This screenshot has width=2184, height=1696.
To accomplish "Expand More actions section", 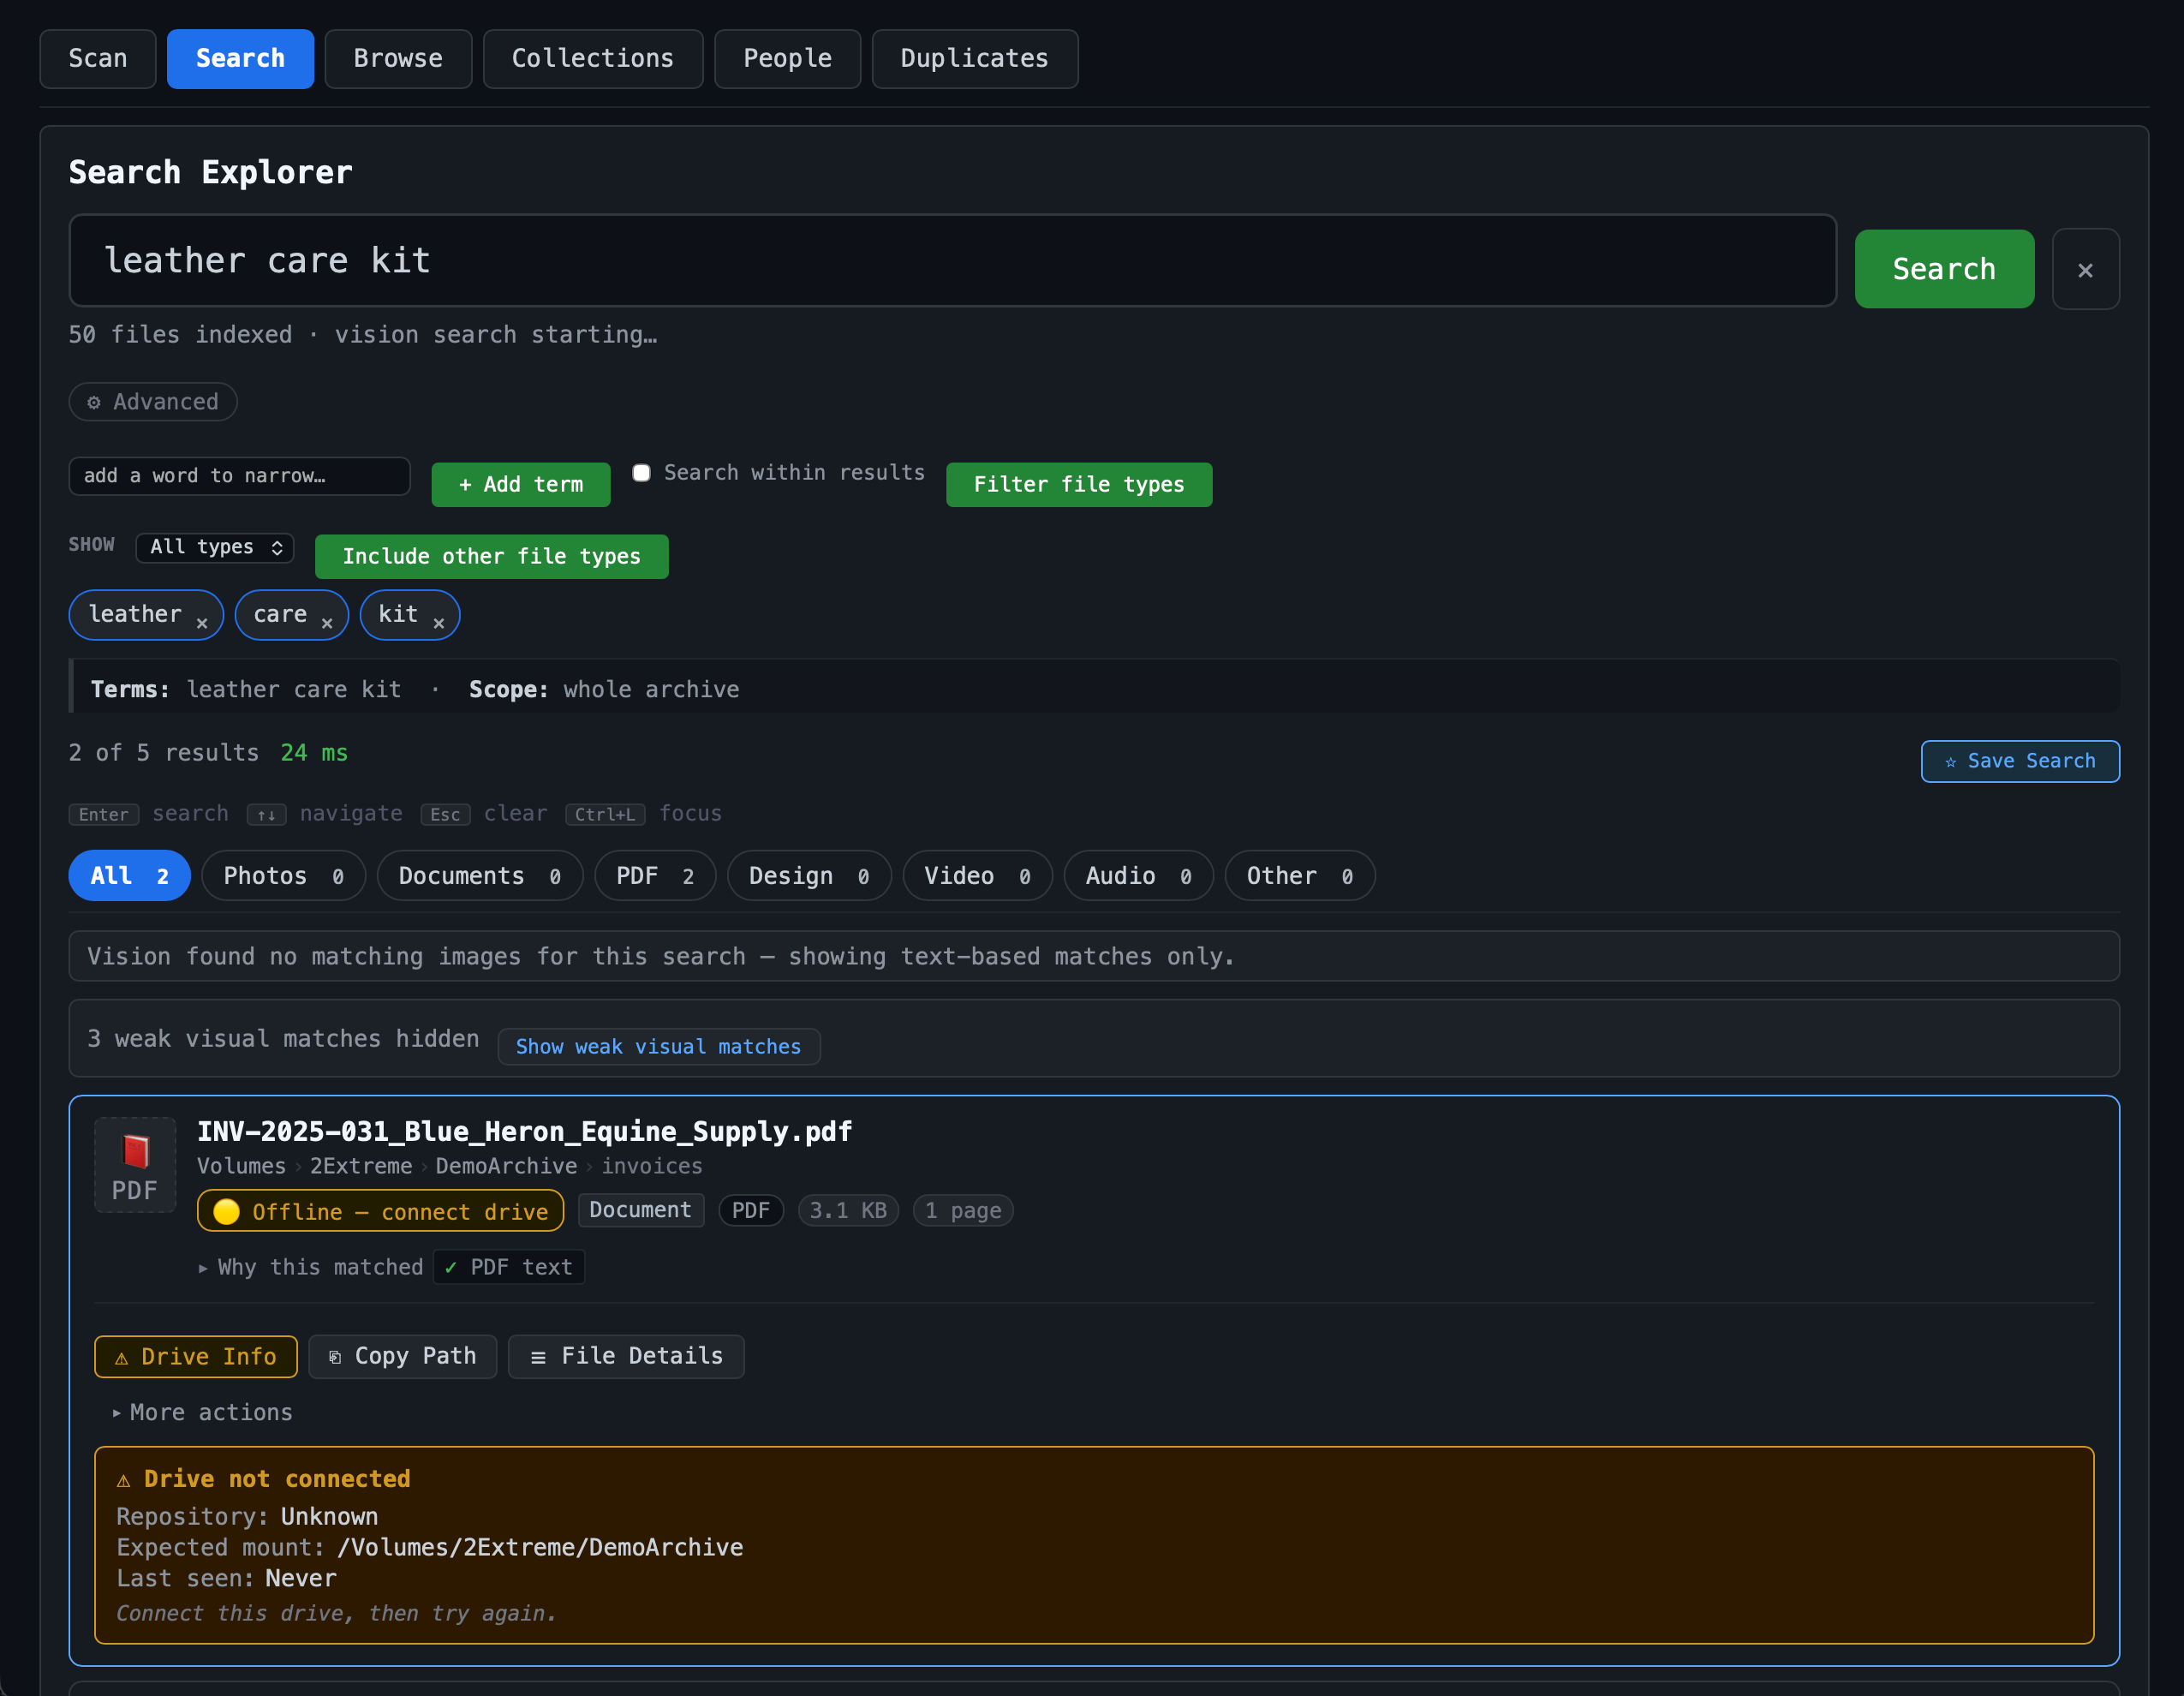I will click(x=203, y=1412).
